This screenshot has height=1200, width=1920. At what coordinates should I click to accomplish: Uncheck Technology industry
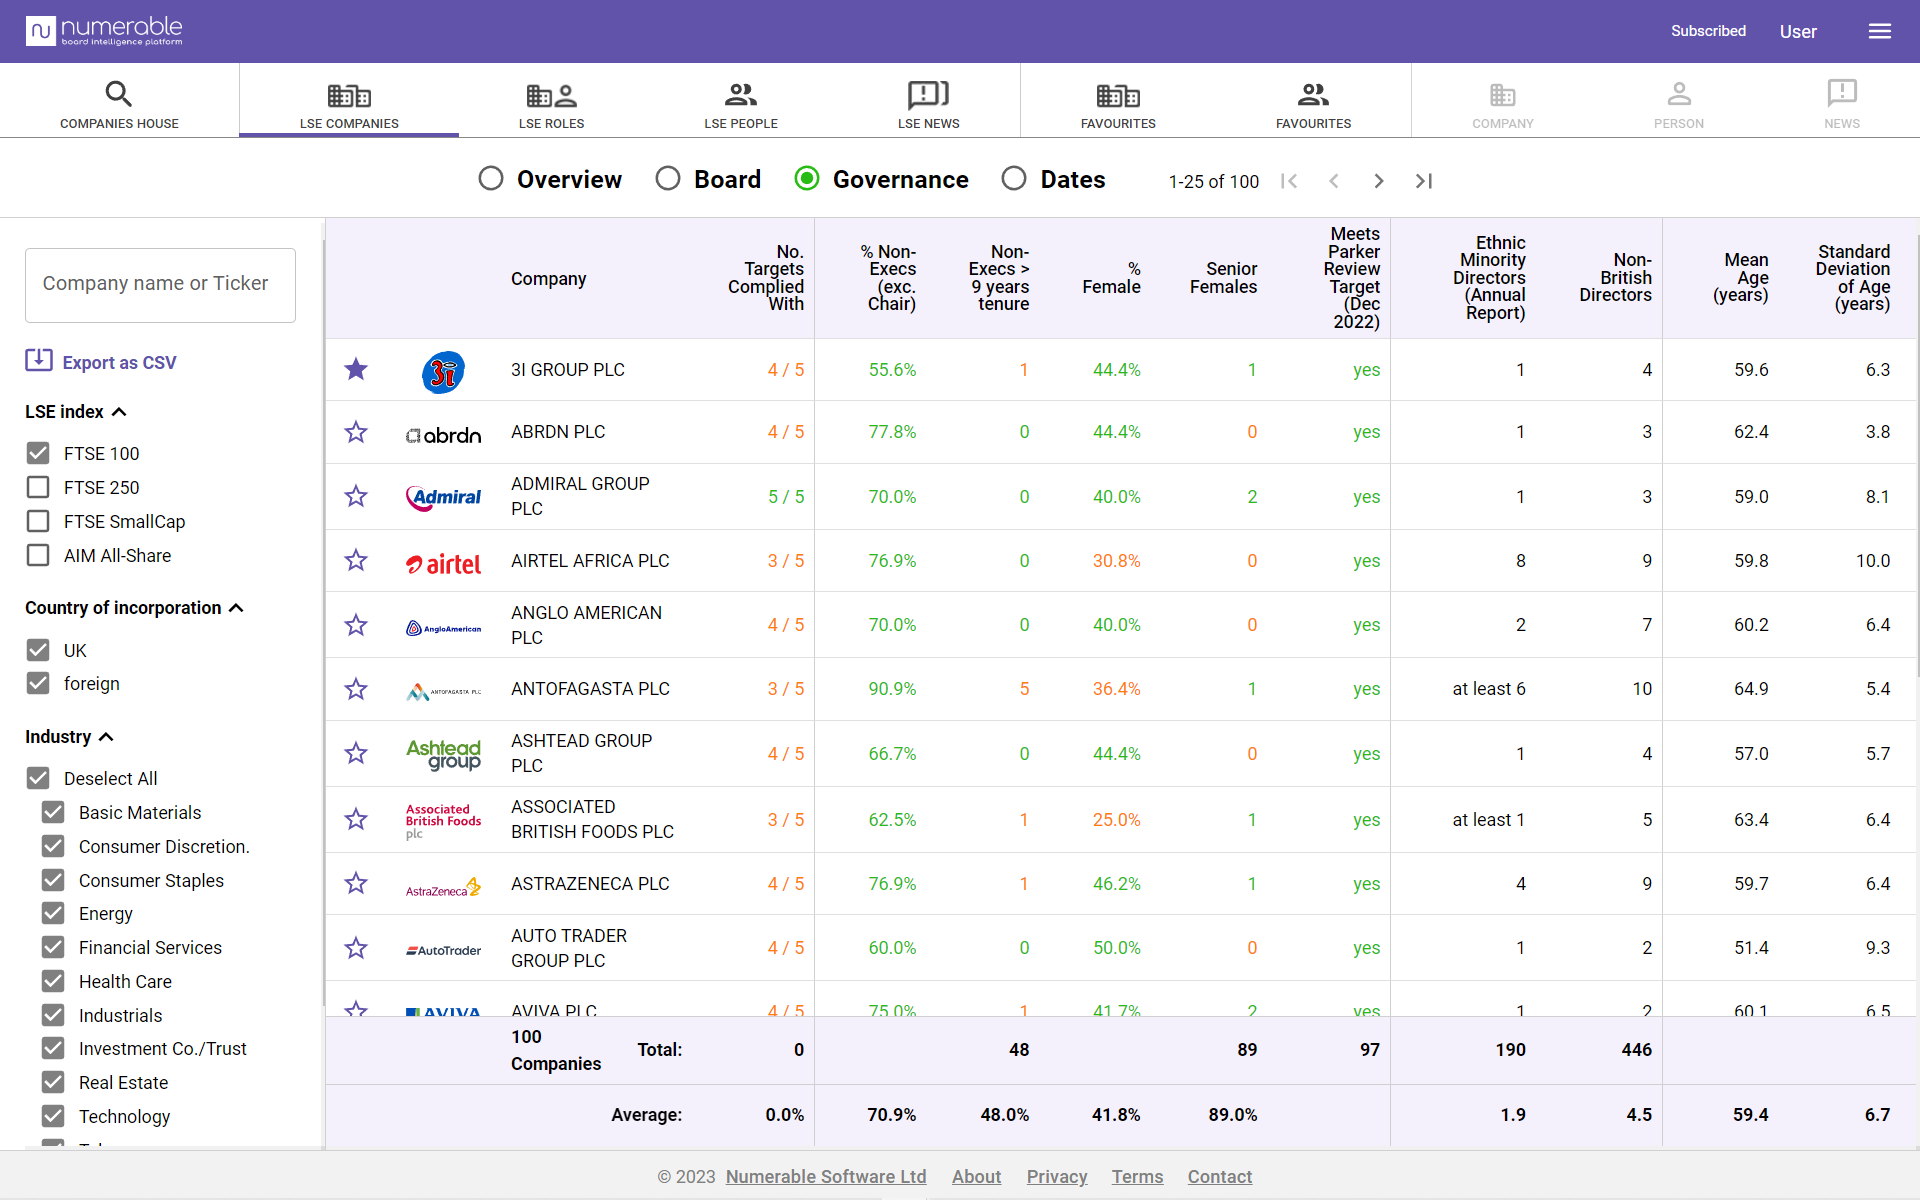pyautogui.click(x=53, y=1116)
